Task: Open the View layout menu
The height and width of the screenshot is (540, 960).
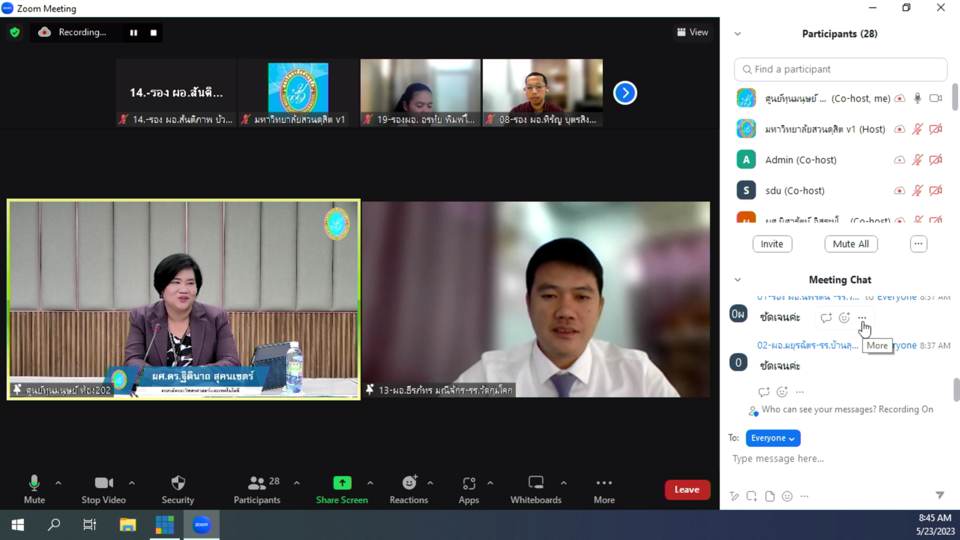Action: pyautogui.click(x=692, y=32)
